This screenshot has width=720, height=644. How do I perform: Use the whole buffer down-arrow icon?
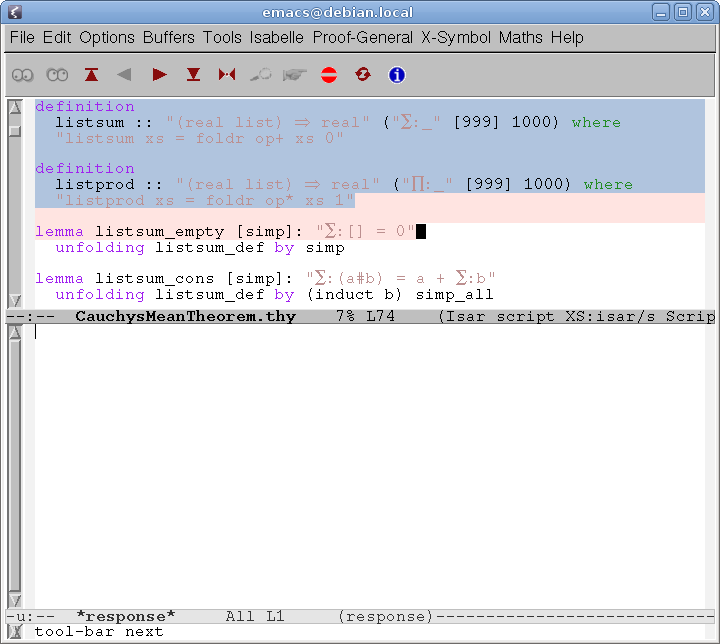click(x=193, y=75)
